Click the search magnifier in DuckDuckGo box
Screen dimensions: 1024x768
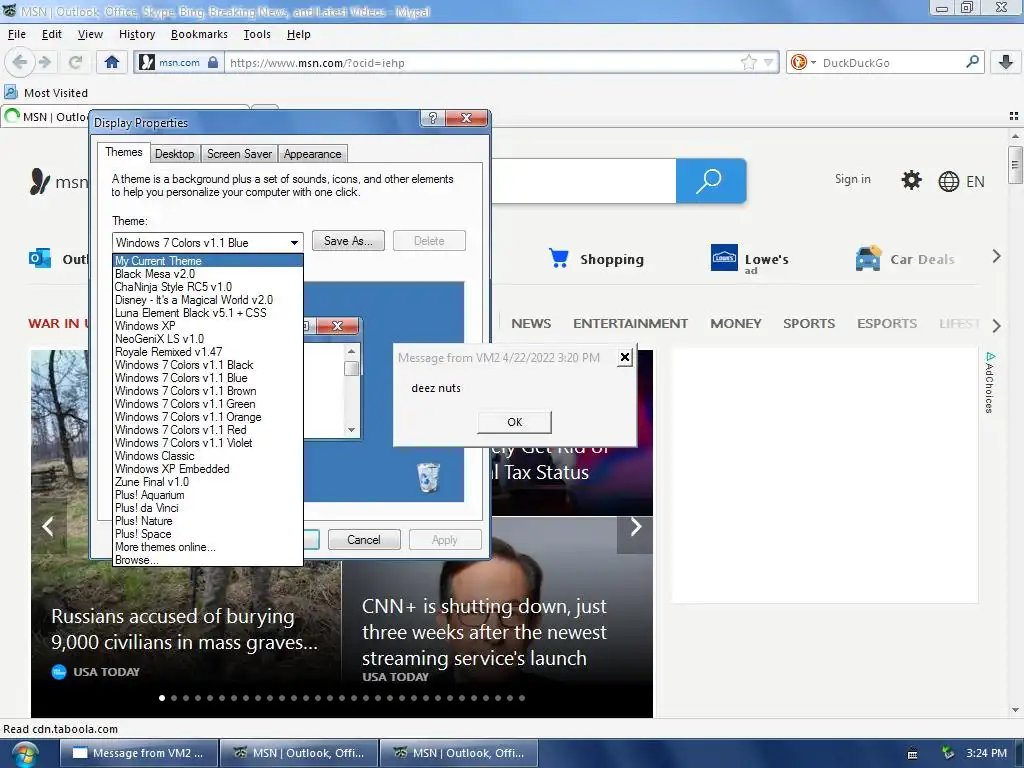pyautogui.click(x=972, y=62)
